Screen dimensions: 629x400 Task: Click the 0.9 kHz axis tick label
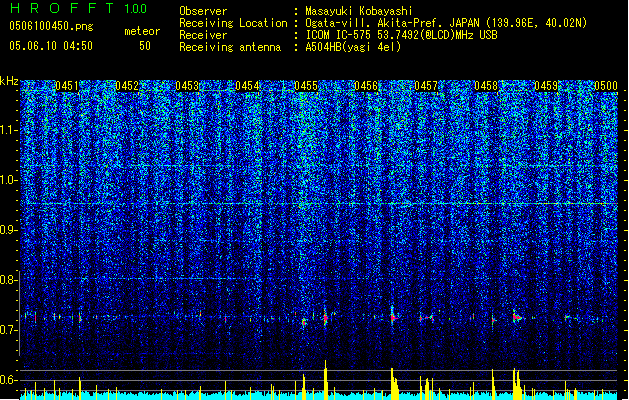pos(8,230)
